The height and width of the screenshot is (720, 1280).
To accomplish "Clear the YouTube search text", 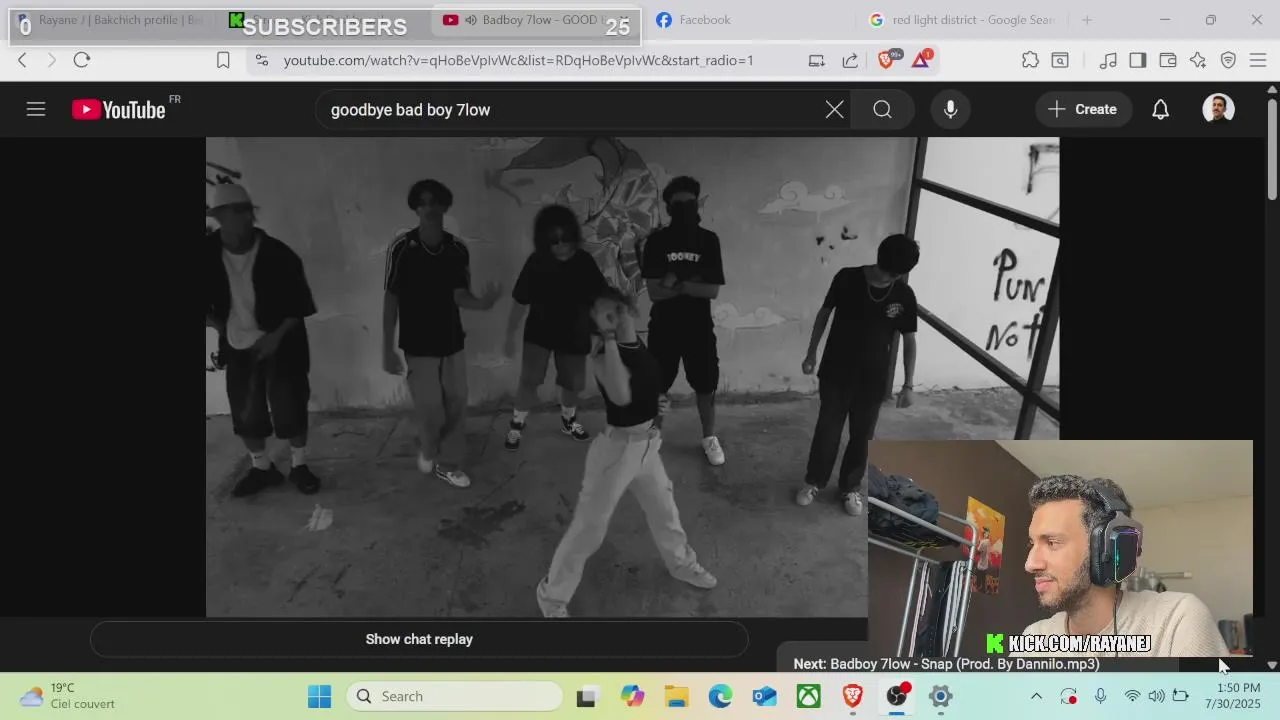I will pos(834,110).
